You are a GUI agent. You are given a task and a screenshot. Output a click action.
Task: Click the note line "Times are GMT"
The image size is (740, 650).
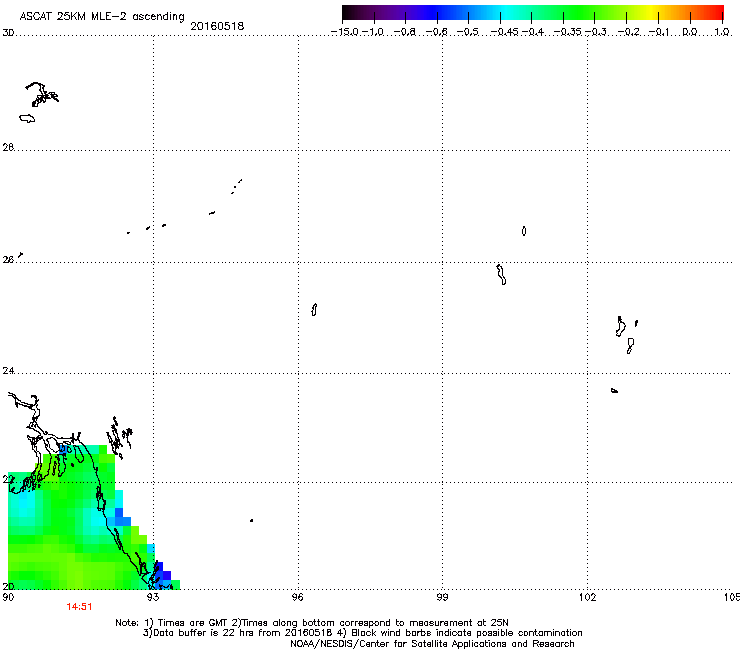pos(193,623)
